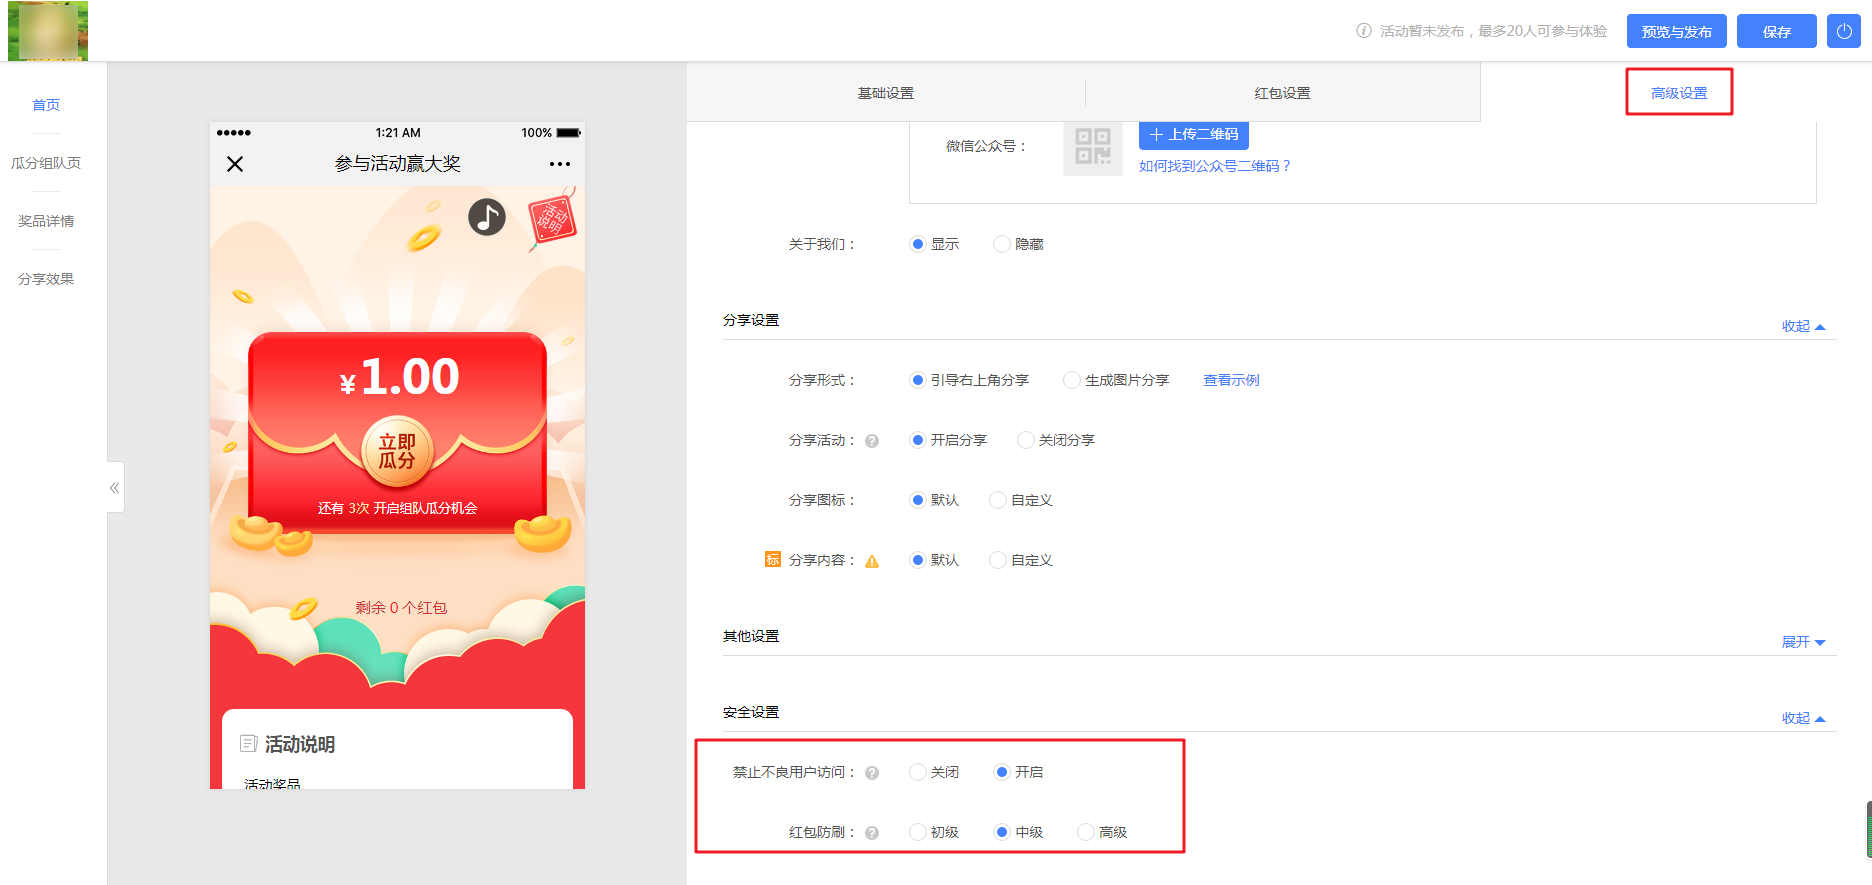Close the phone preview with X icon
1872x885 pixels.
pos(235,164)
